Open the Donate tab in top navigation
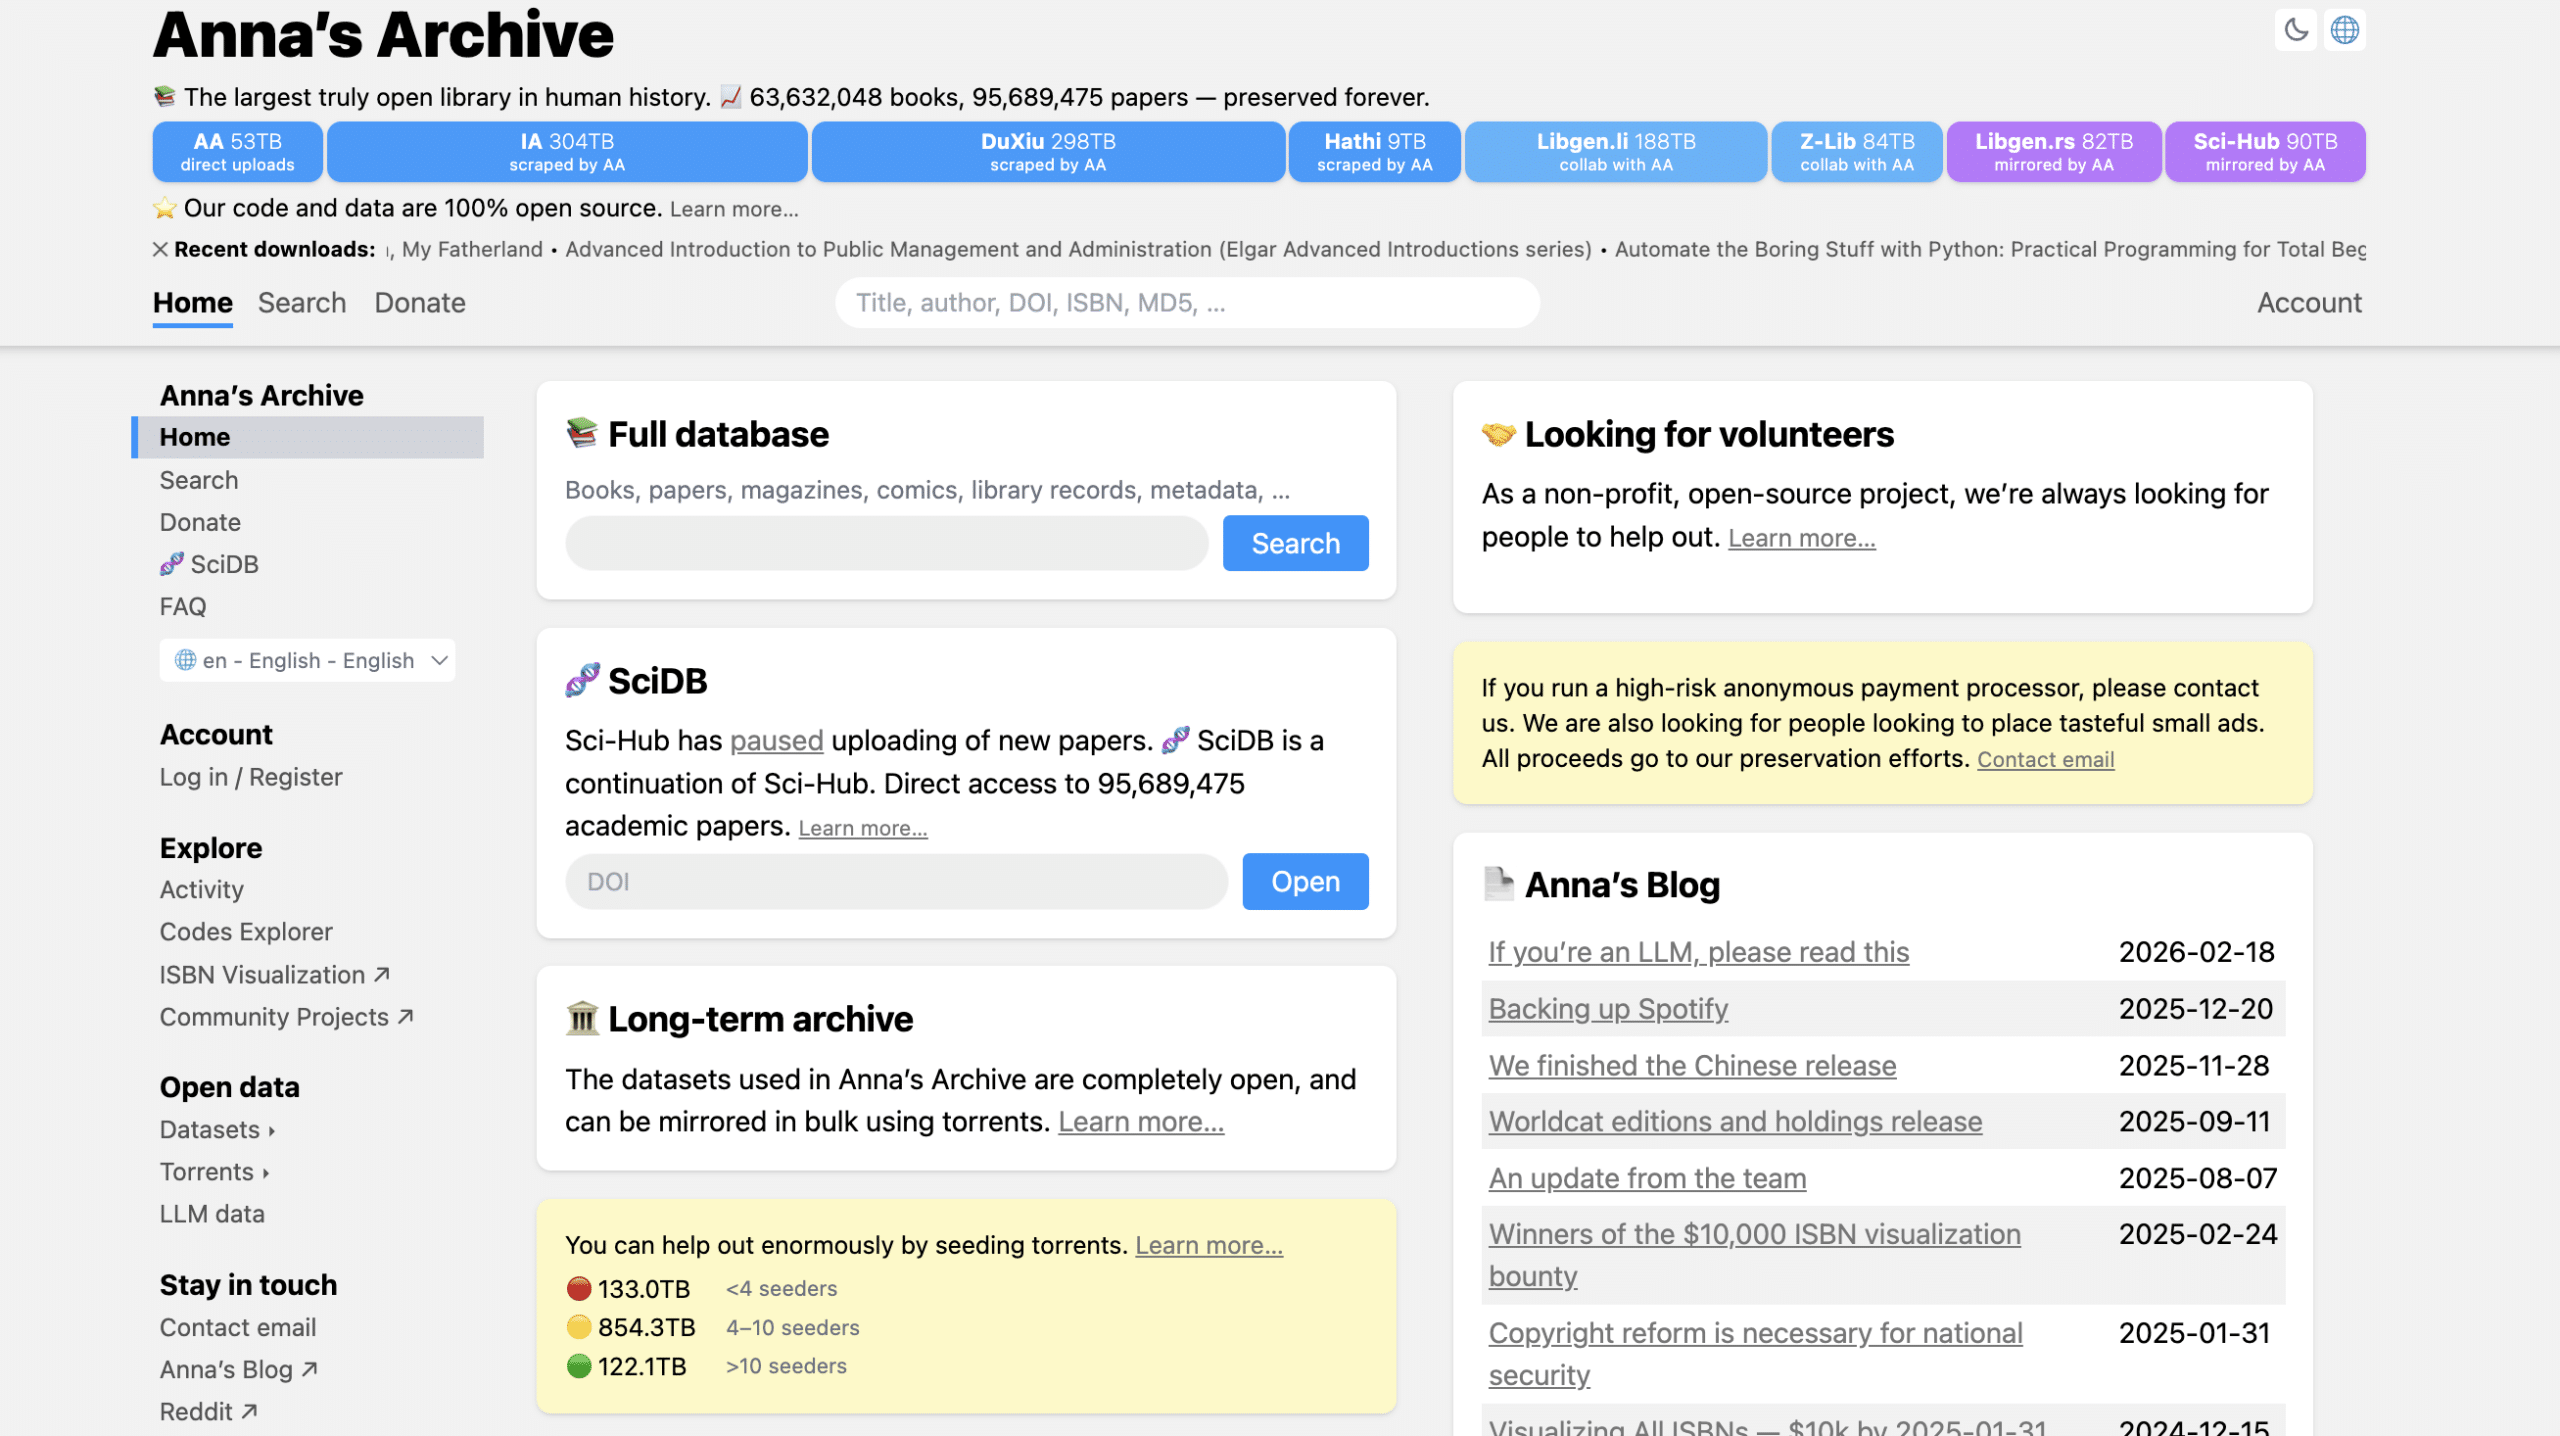2560x1436 pixels. [419, 303]
